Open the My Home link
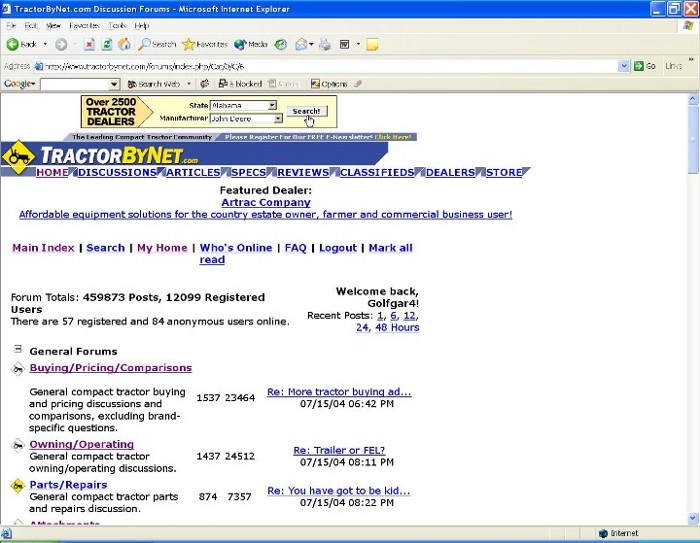The width and height of the screenshot is (700, 543). pyautogui.click(x=162, y=248)
